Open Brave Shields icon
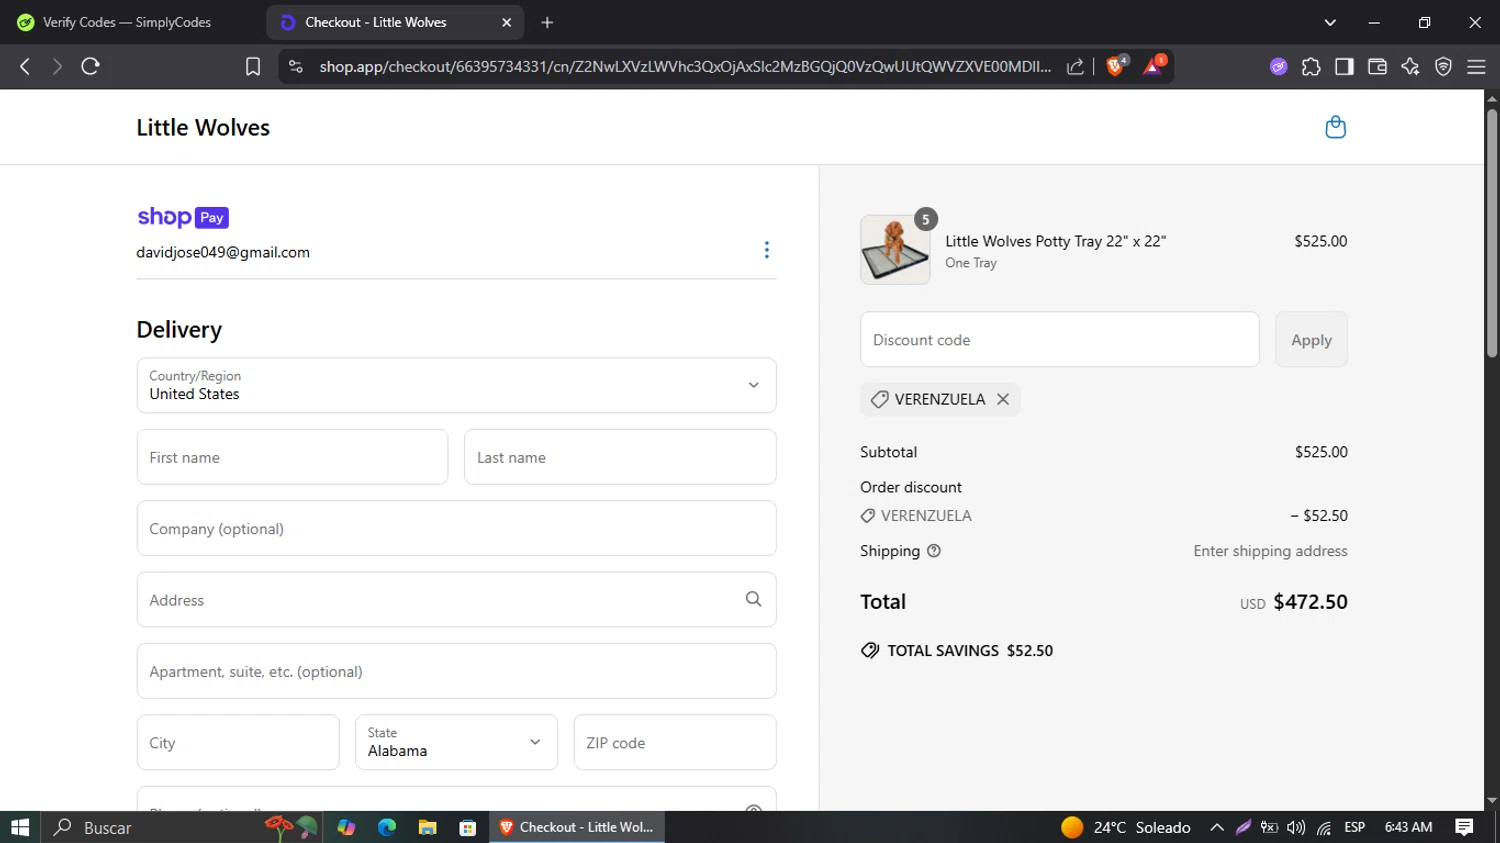1500x843 pixels. point(1117,65)
